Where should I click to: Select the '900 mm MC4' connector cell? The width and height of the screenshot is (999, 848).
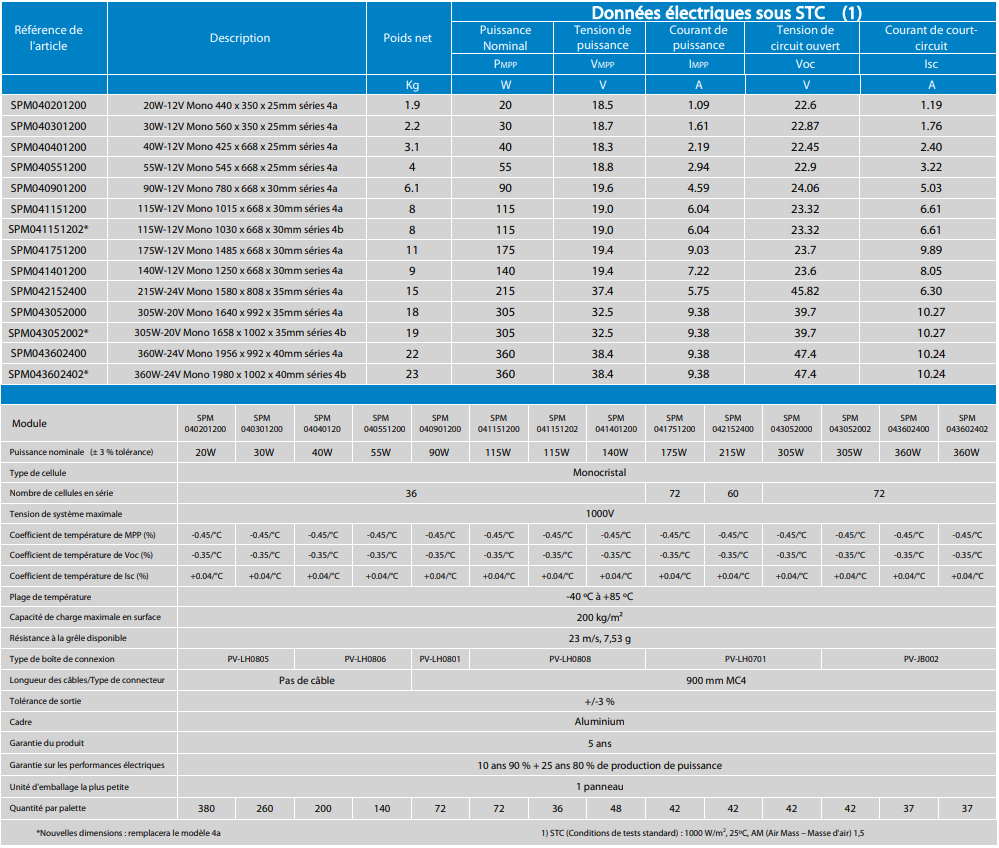click(x=716, y=680)
